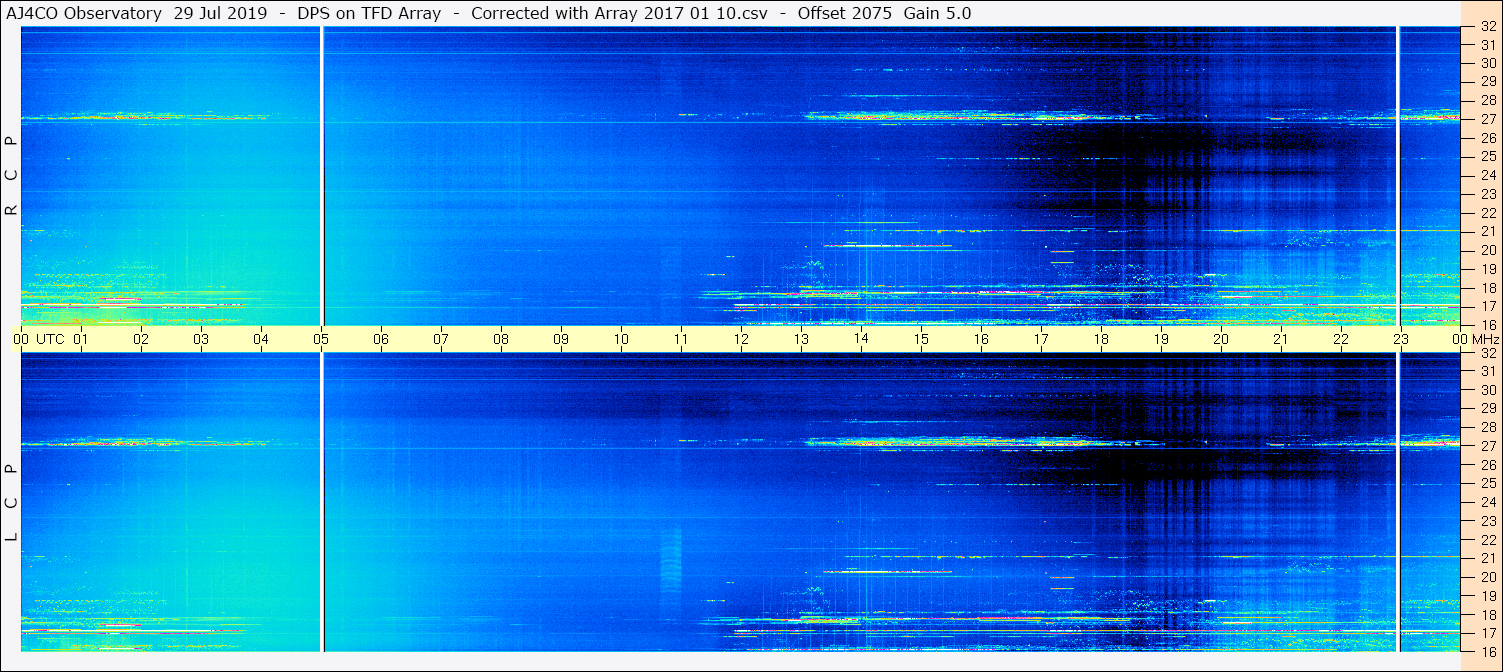Image resolution: width=1503 pixels, height=672 pixels.
Task: Select the 09 hour tick on the time axis
Action: coord(561,339)
